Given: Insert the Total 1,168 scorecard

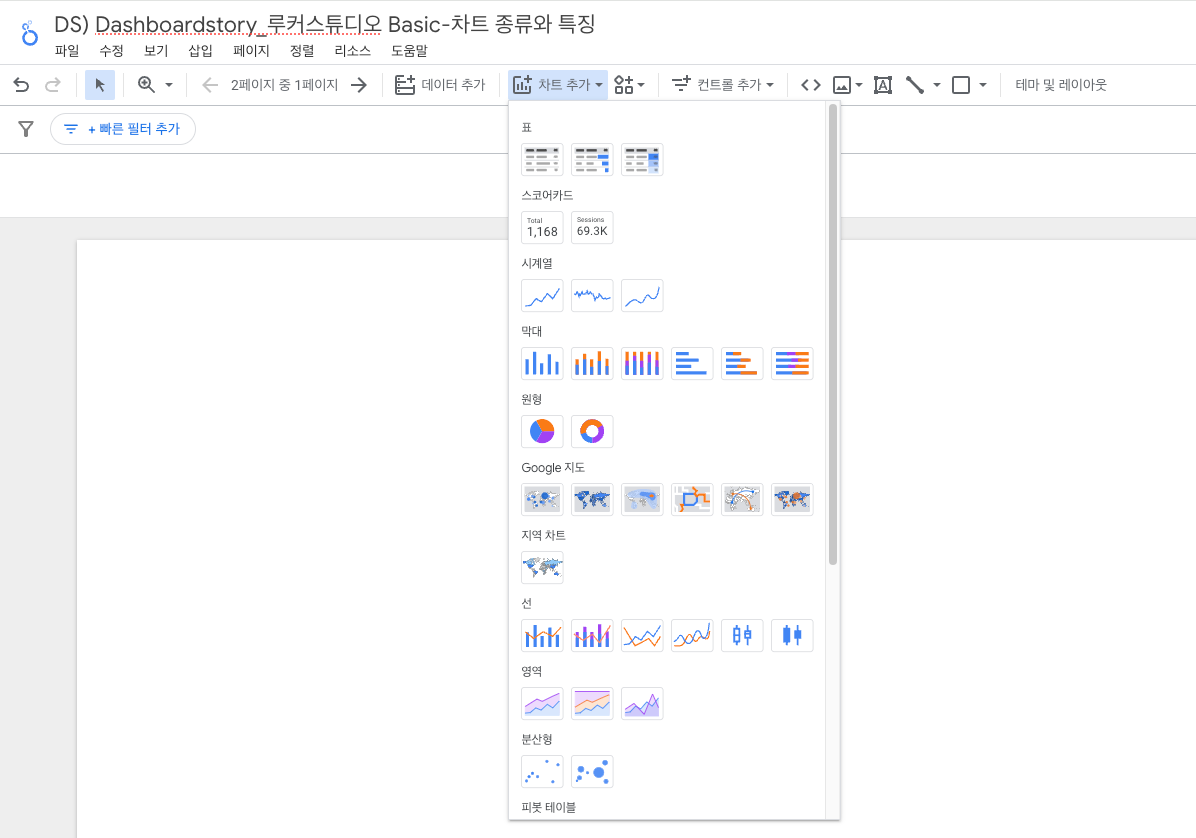Looking at the screenshot, I should pos(542,227).
